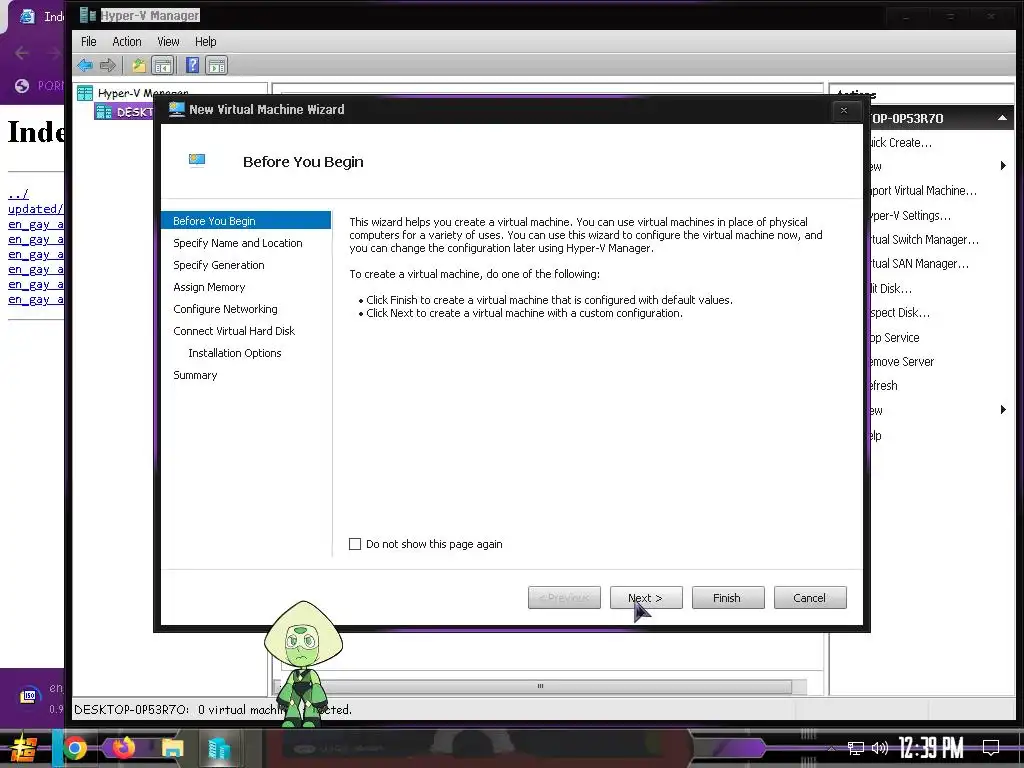Go to the Assign Memory wizard step
1024x768 pixels.
[x=209, y=287]
